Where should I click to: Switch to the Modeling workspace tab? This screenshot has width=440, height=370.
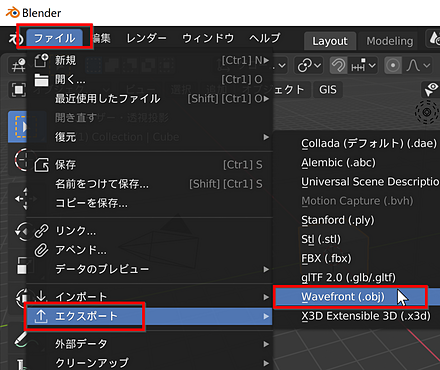(390, 41)
